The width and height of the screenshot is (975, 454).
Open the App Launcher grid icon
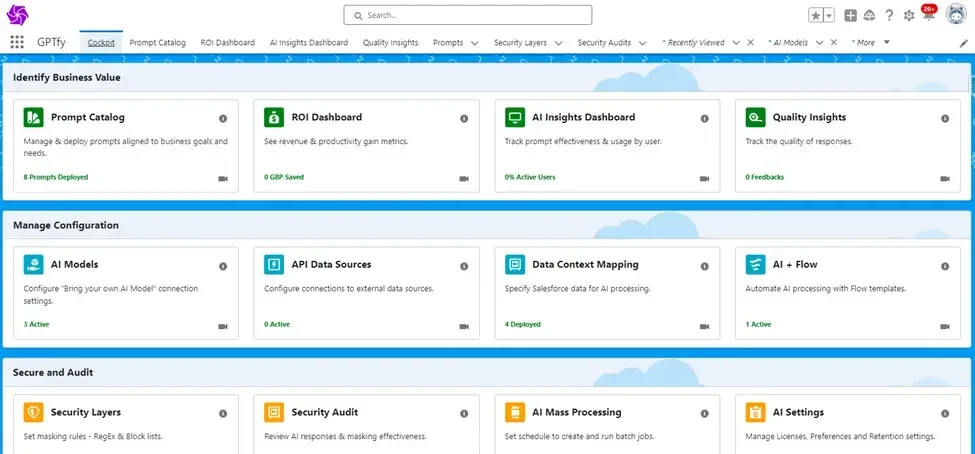[17, 43]
